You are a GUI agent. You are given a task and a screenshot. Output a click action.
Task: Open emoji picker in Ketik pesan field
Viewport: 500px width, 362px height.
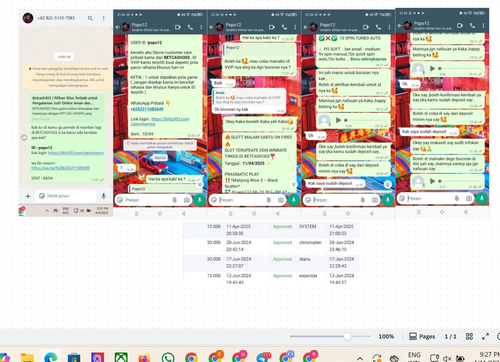[x=42, y=196]
